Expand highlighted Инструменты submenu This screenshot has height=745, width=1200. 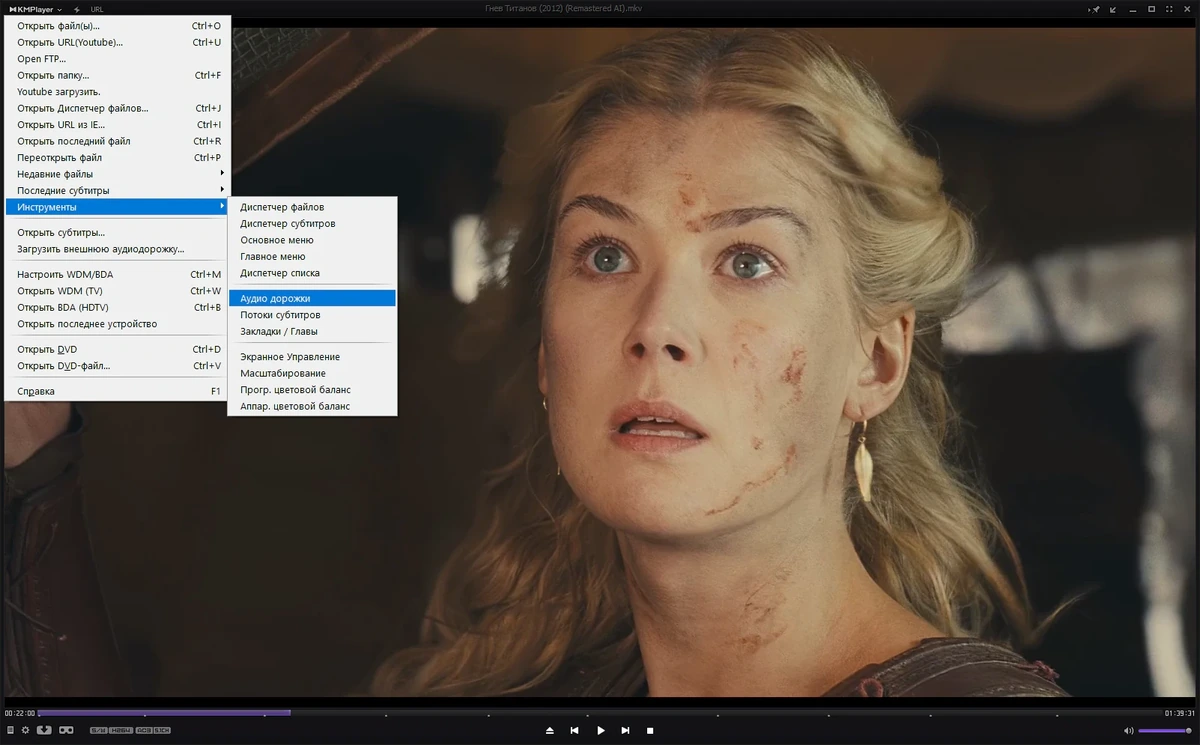coord(118,207)
